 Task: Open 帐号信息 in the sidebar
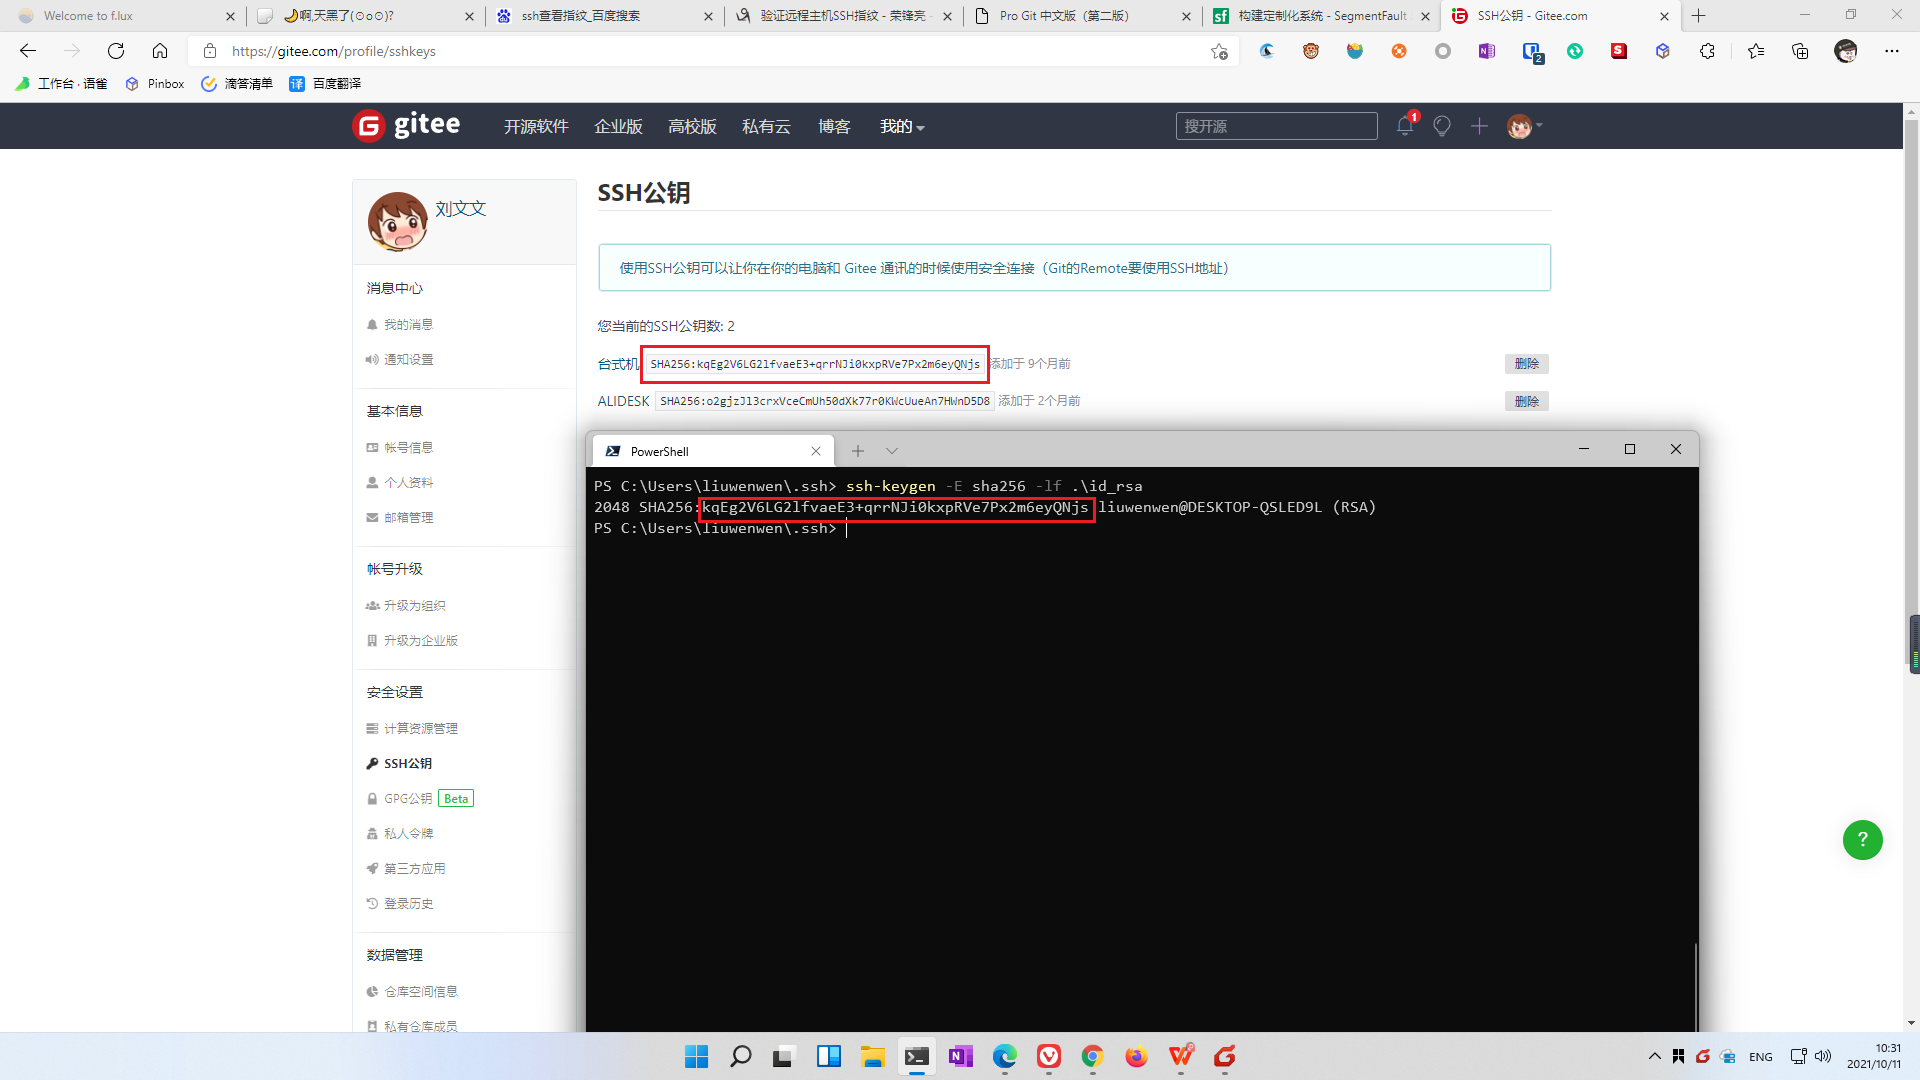coord(408,447)
